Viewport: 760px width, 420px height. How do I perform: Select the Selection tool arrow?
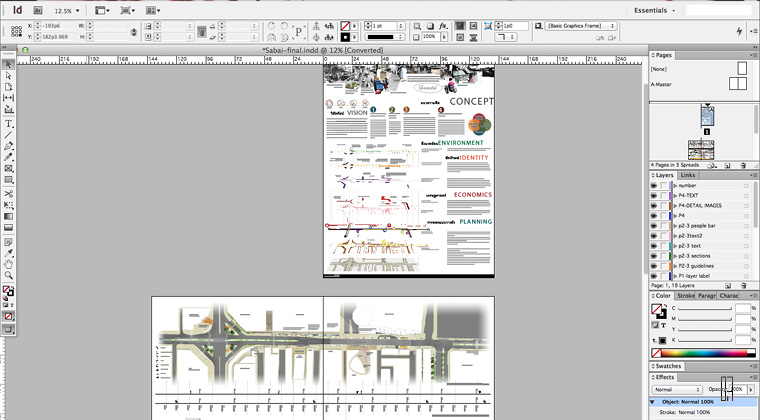[8, 64]
